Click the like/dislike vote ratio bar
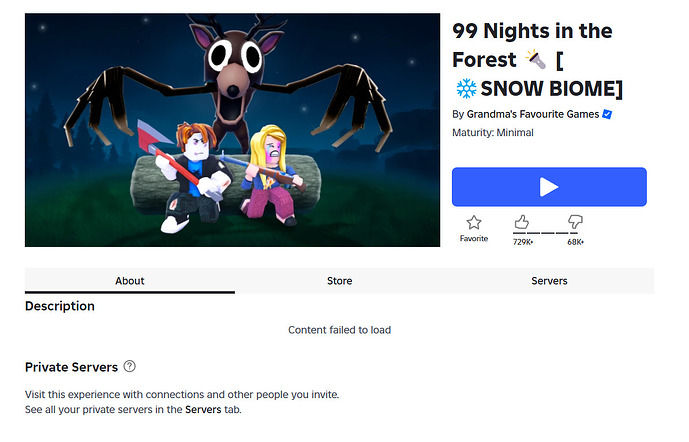689x442 pixels. tap(548, 233)
